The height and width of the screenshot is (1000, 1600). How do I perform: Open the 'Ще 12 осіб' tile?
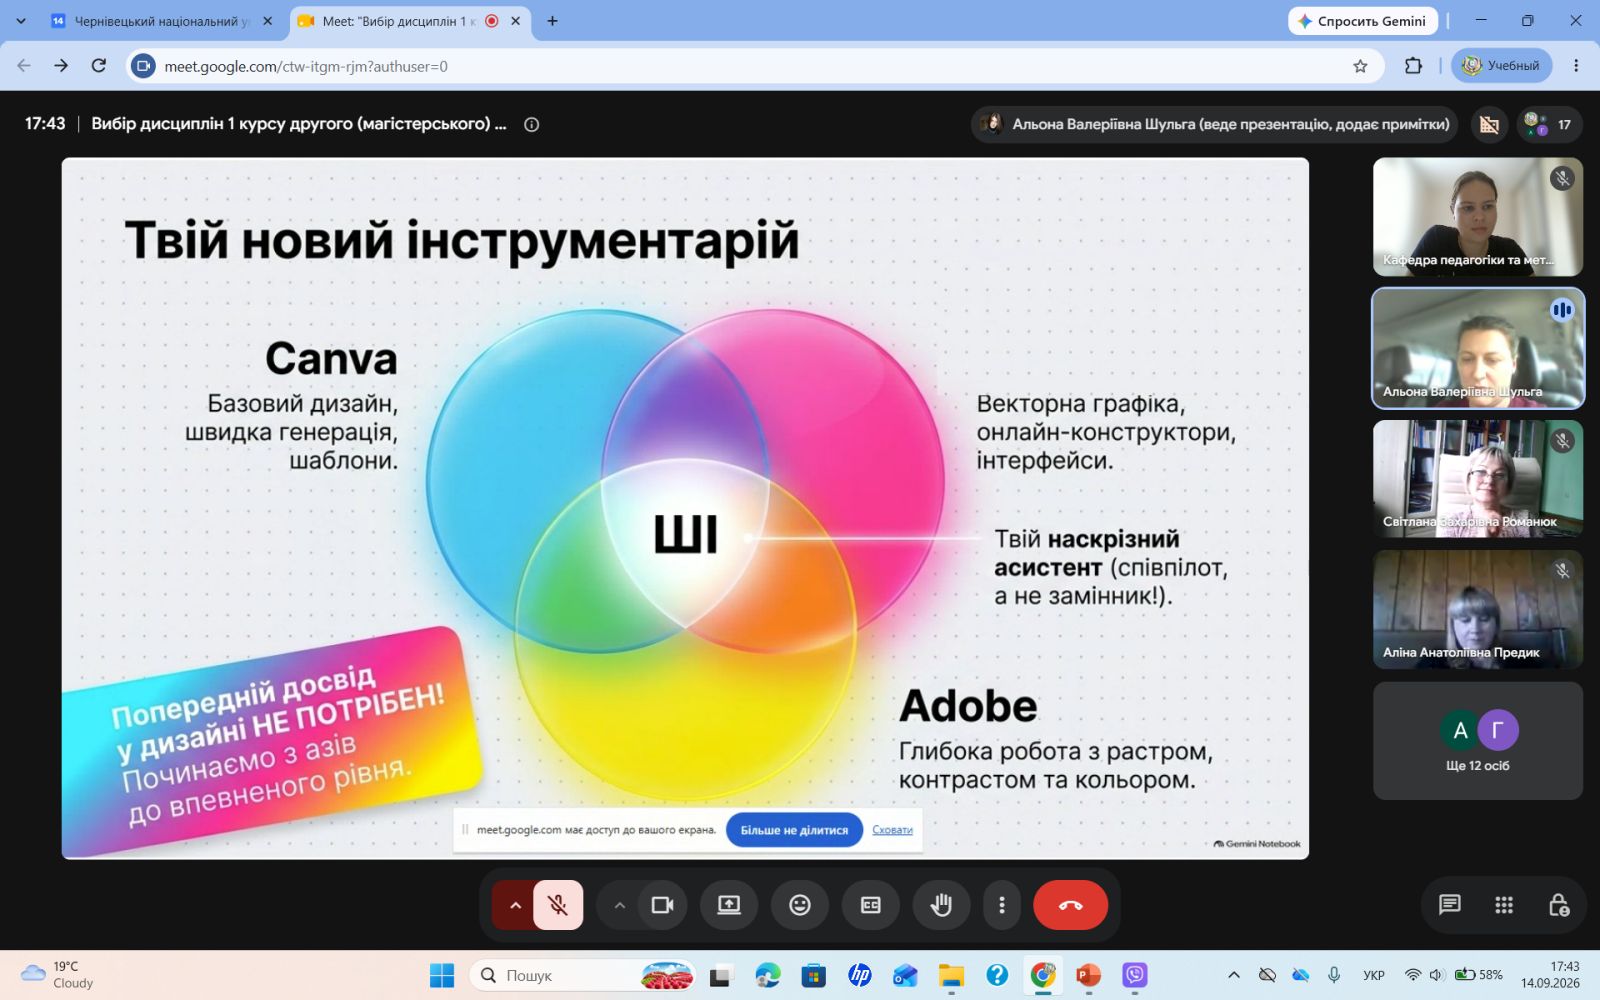tap(1478, 741)
